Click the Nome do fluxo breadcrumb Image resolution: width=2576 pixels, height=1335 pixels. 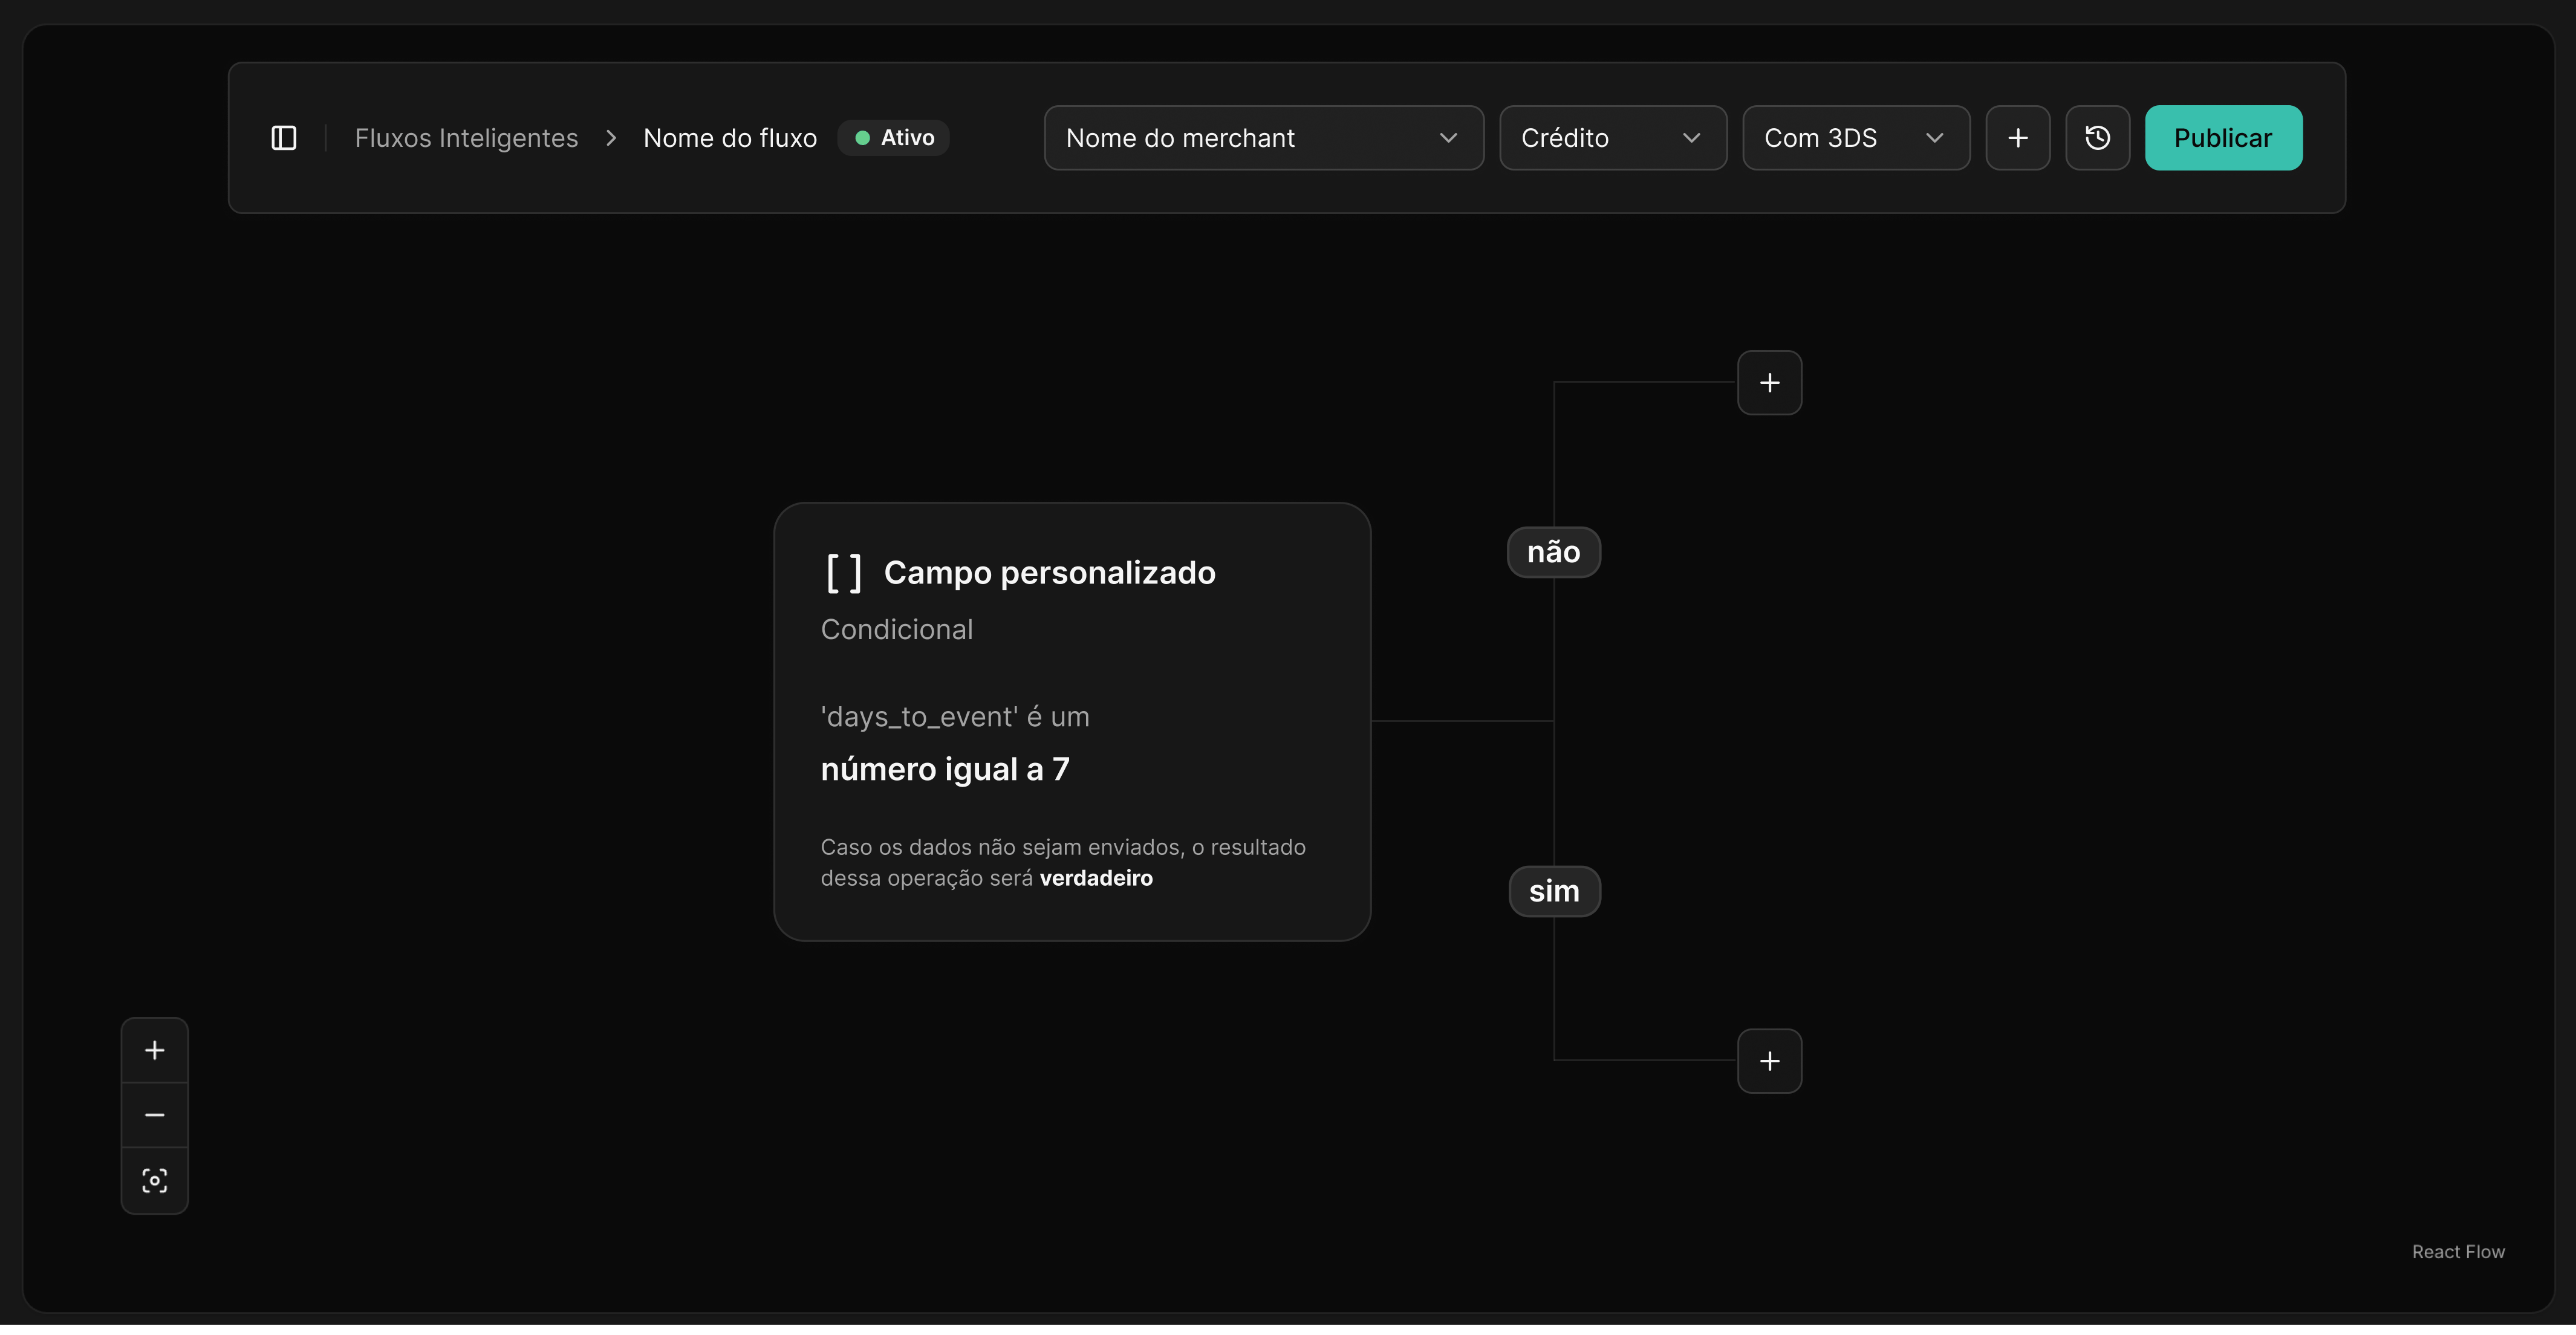[730, 138]
